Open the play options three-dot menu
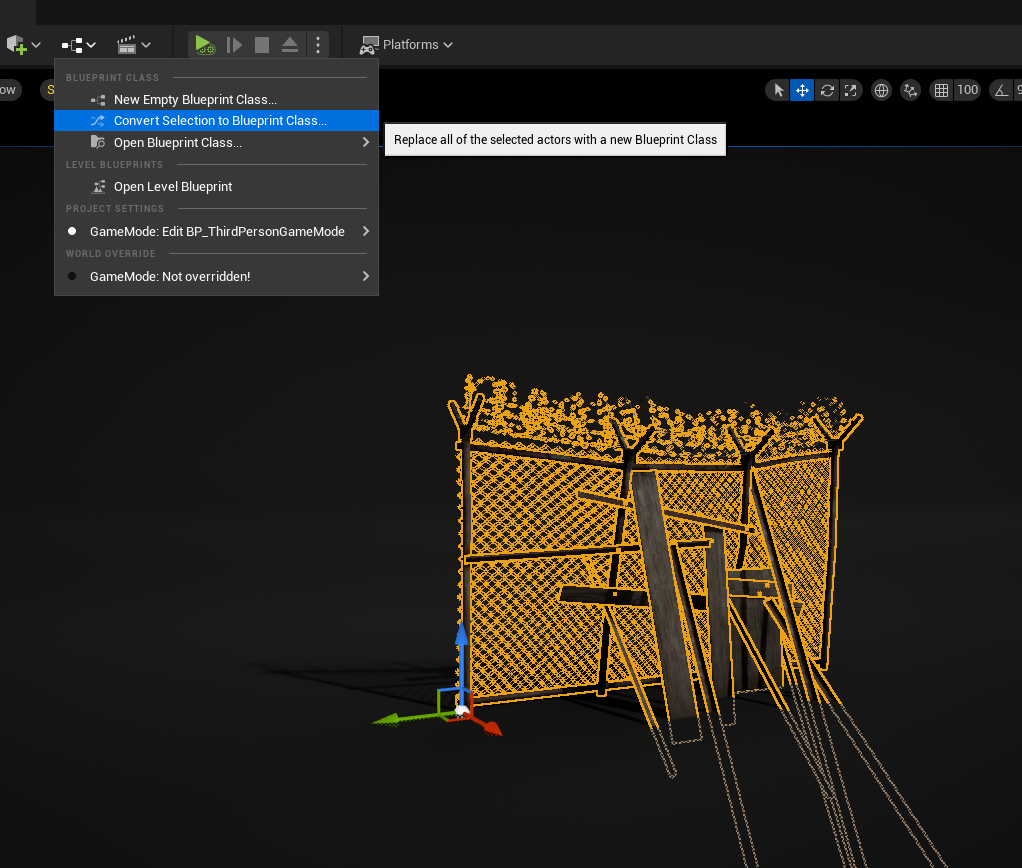 (x=318, y=45)
